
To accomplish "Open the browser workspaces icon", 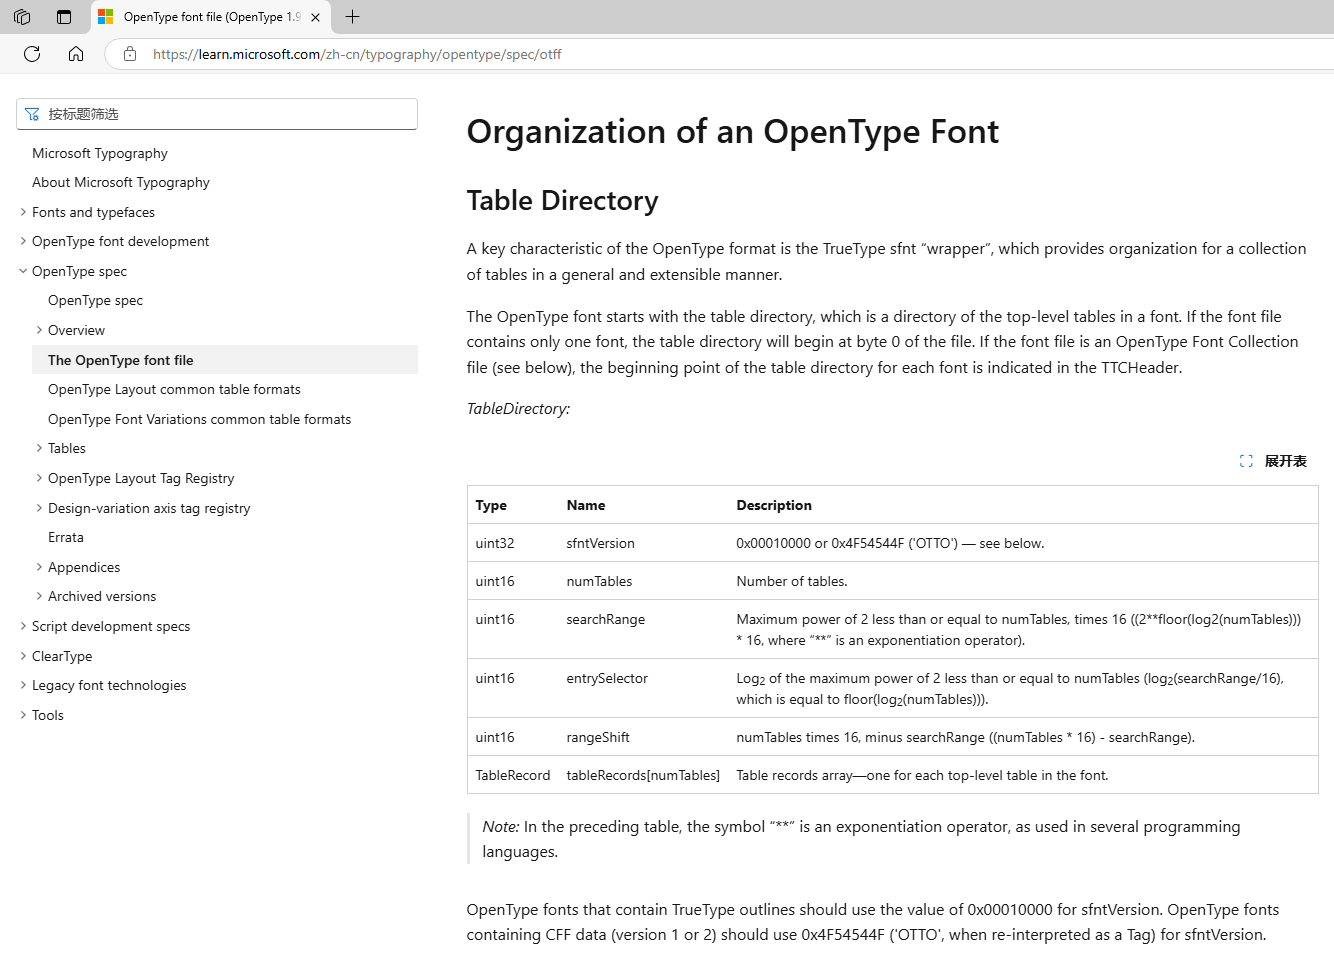I will 22,17.
